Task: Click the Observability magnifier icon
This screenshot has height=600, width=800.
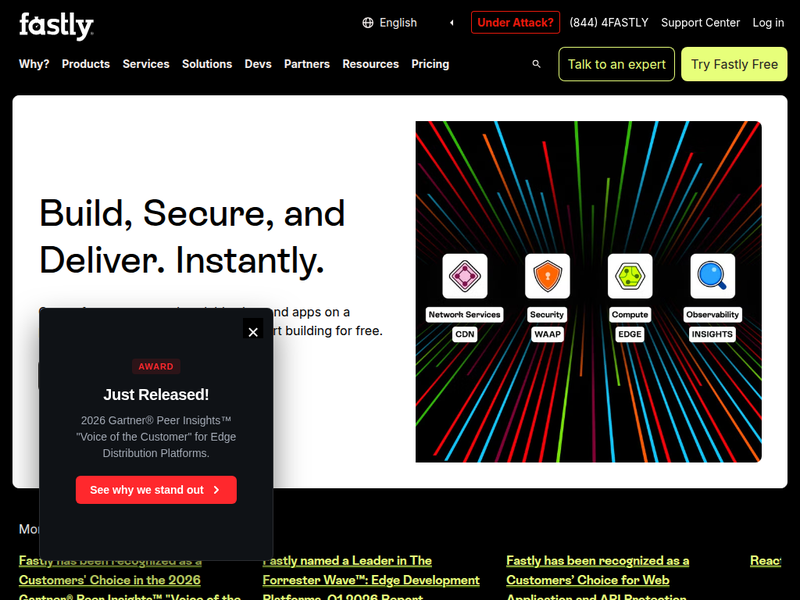Action: pos(713,276)
